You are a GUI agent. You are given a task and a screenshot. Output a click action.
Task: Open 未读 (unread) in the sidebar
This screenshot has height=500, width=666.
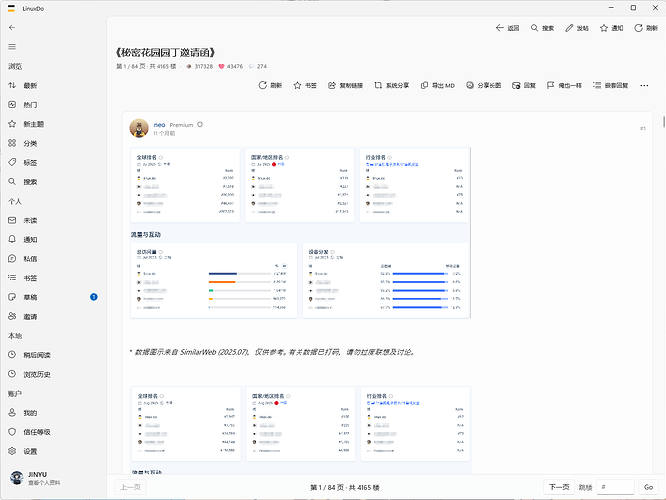click(53, 220)
